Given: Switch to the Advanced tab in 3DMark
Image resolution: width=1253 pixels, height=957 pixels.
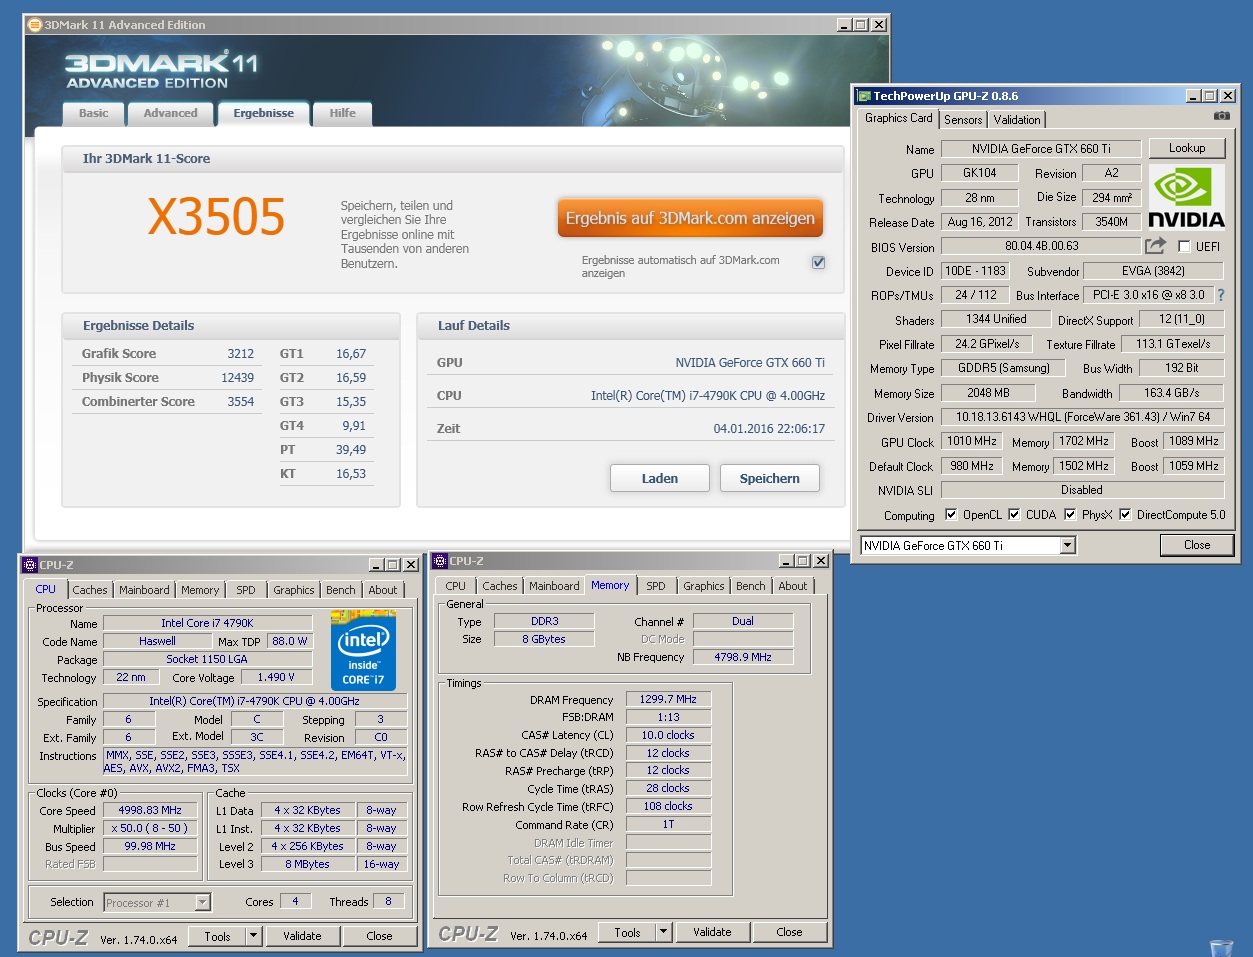Looking at the screenshot, I should (170, 113).
